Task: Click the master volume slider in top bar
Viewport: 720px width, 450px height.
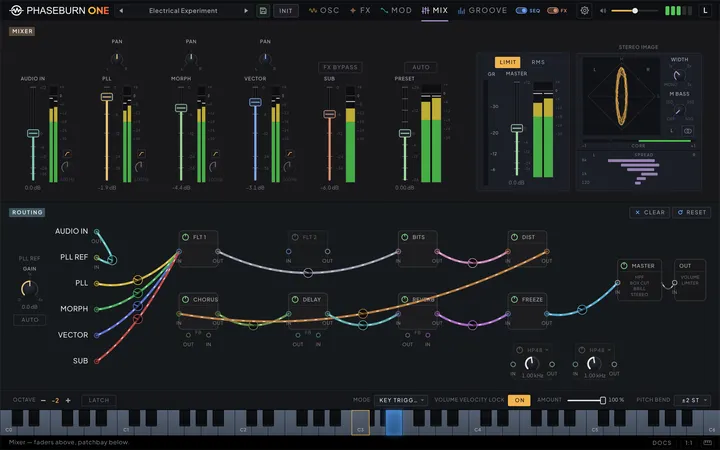Action: (635, 11)
